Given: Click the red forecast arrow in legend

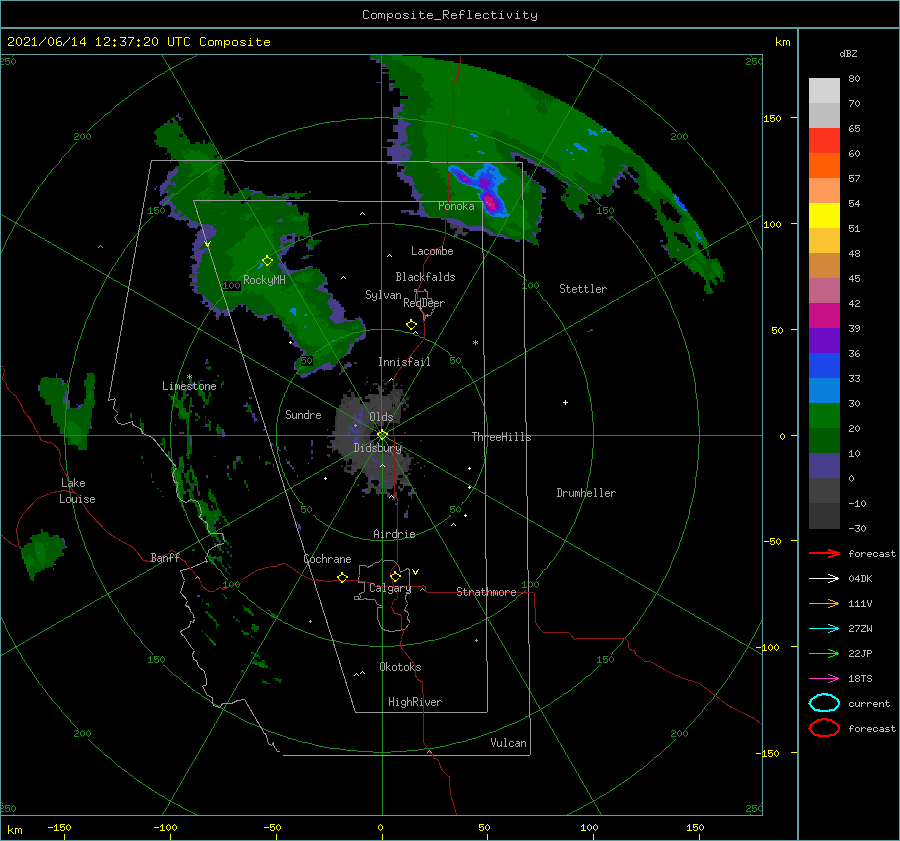Looking at the screenshot, I should point(824,553).
